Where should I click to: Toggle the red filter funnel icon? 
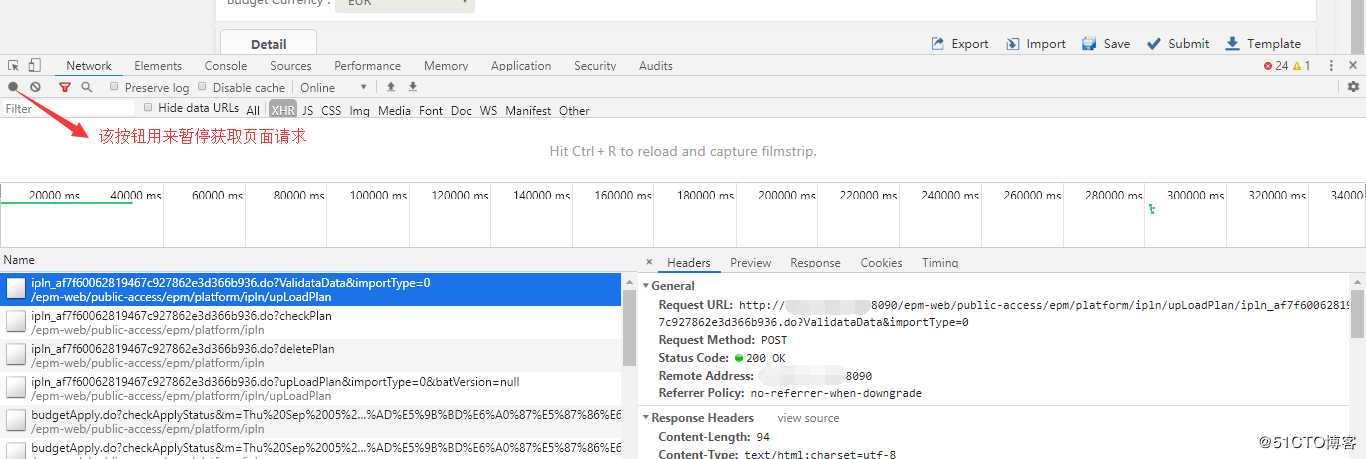pyautogui.click(x=65, y=87)
